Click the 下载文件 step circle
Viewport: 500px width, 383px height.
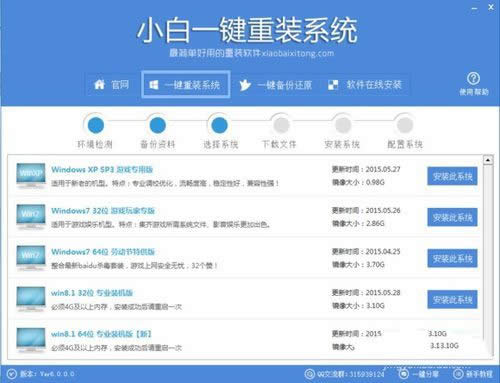(x=281, y=125)
